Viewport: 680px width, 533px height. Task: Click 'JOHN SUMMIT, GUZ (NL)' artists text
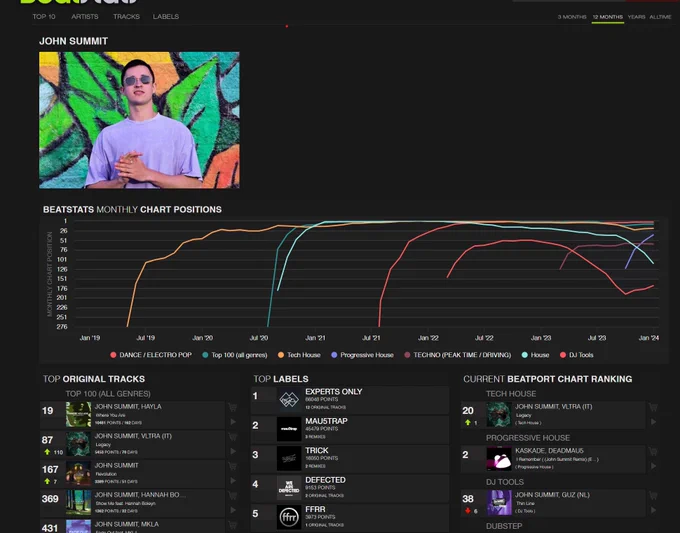(552, 495)
